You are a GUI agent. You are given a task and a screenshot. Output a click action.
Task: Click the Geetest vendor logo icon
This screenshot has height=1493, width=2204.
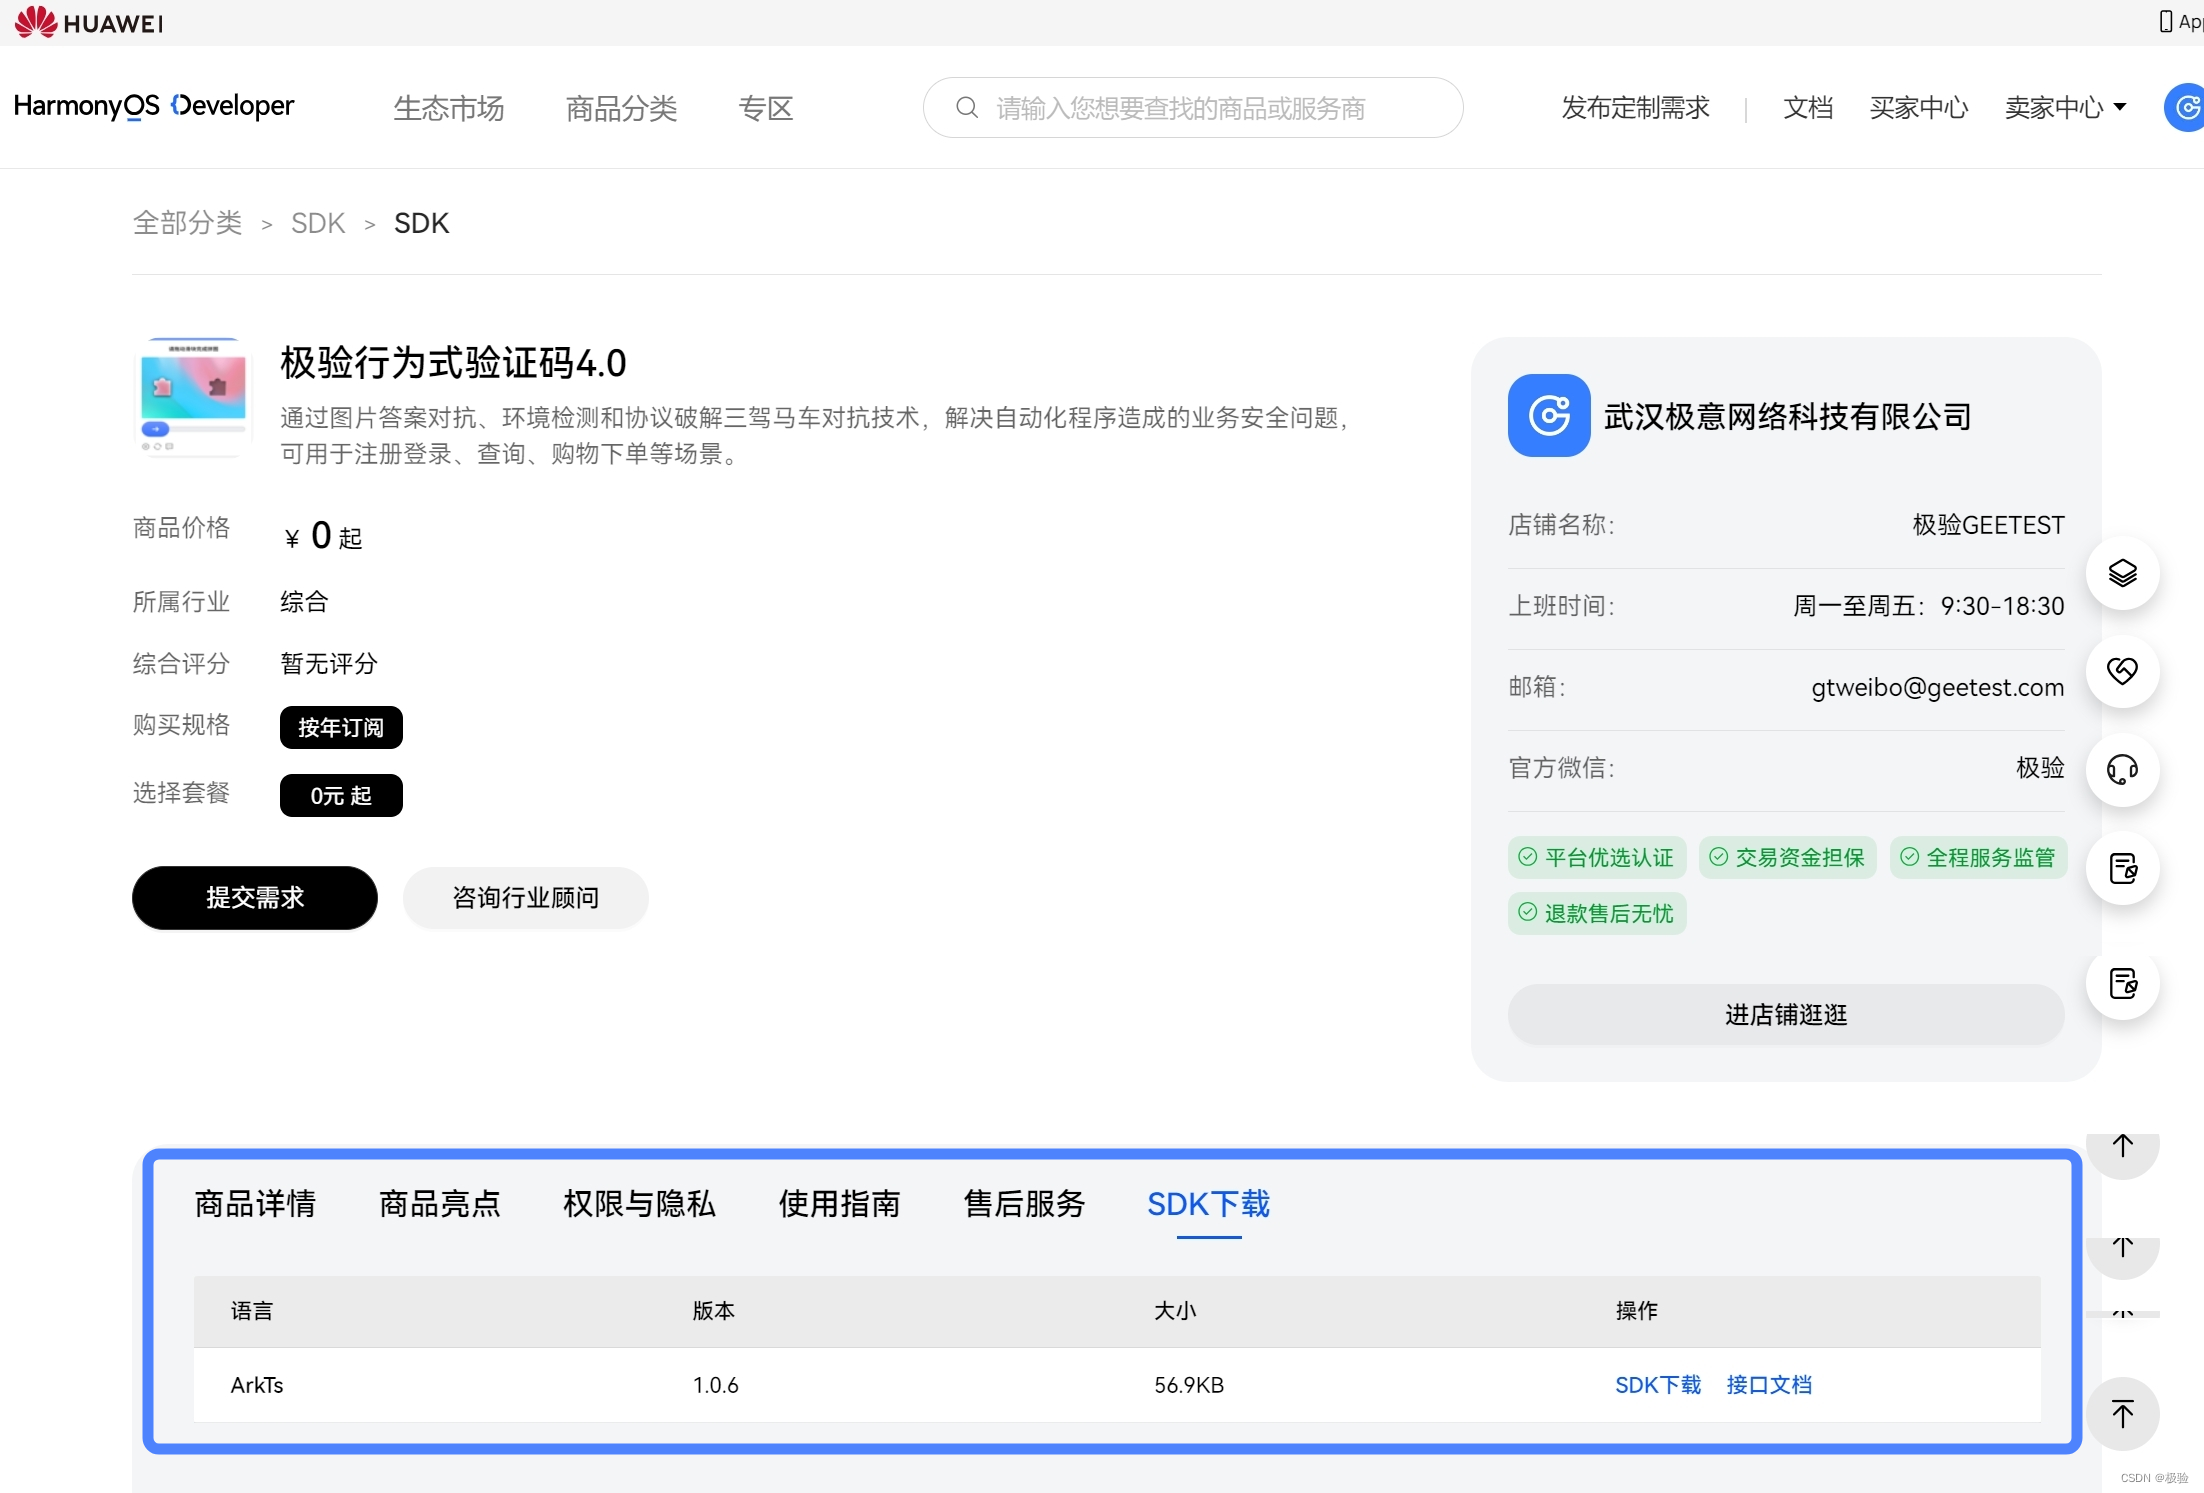1548,415
